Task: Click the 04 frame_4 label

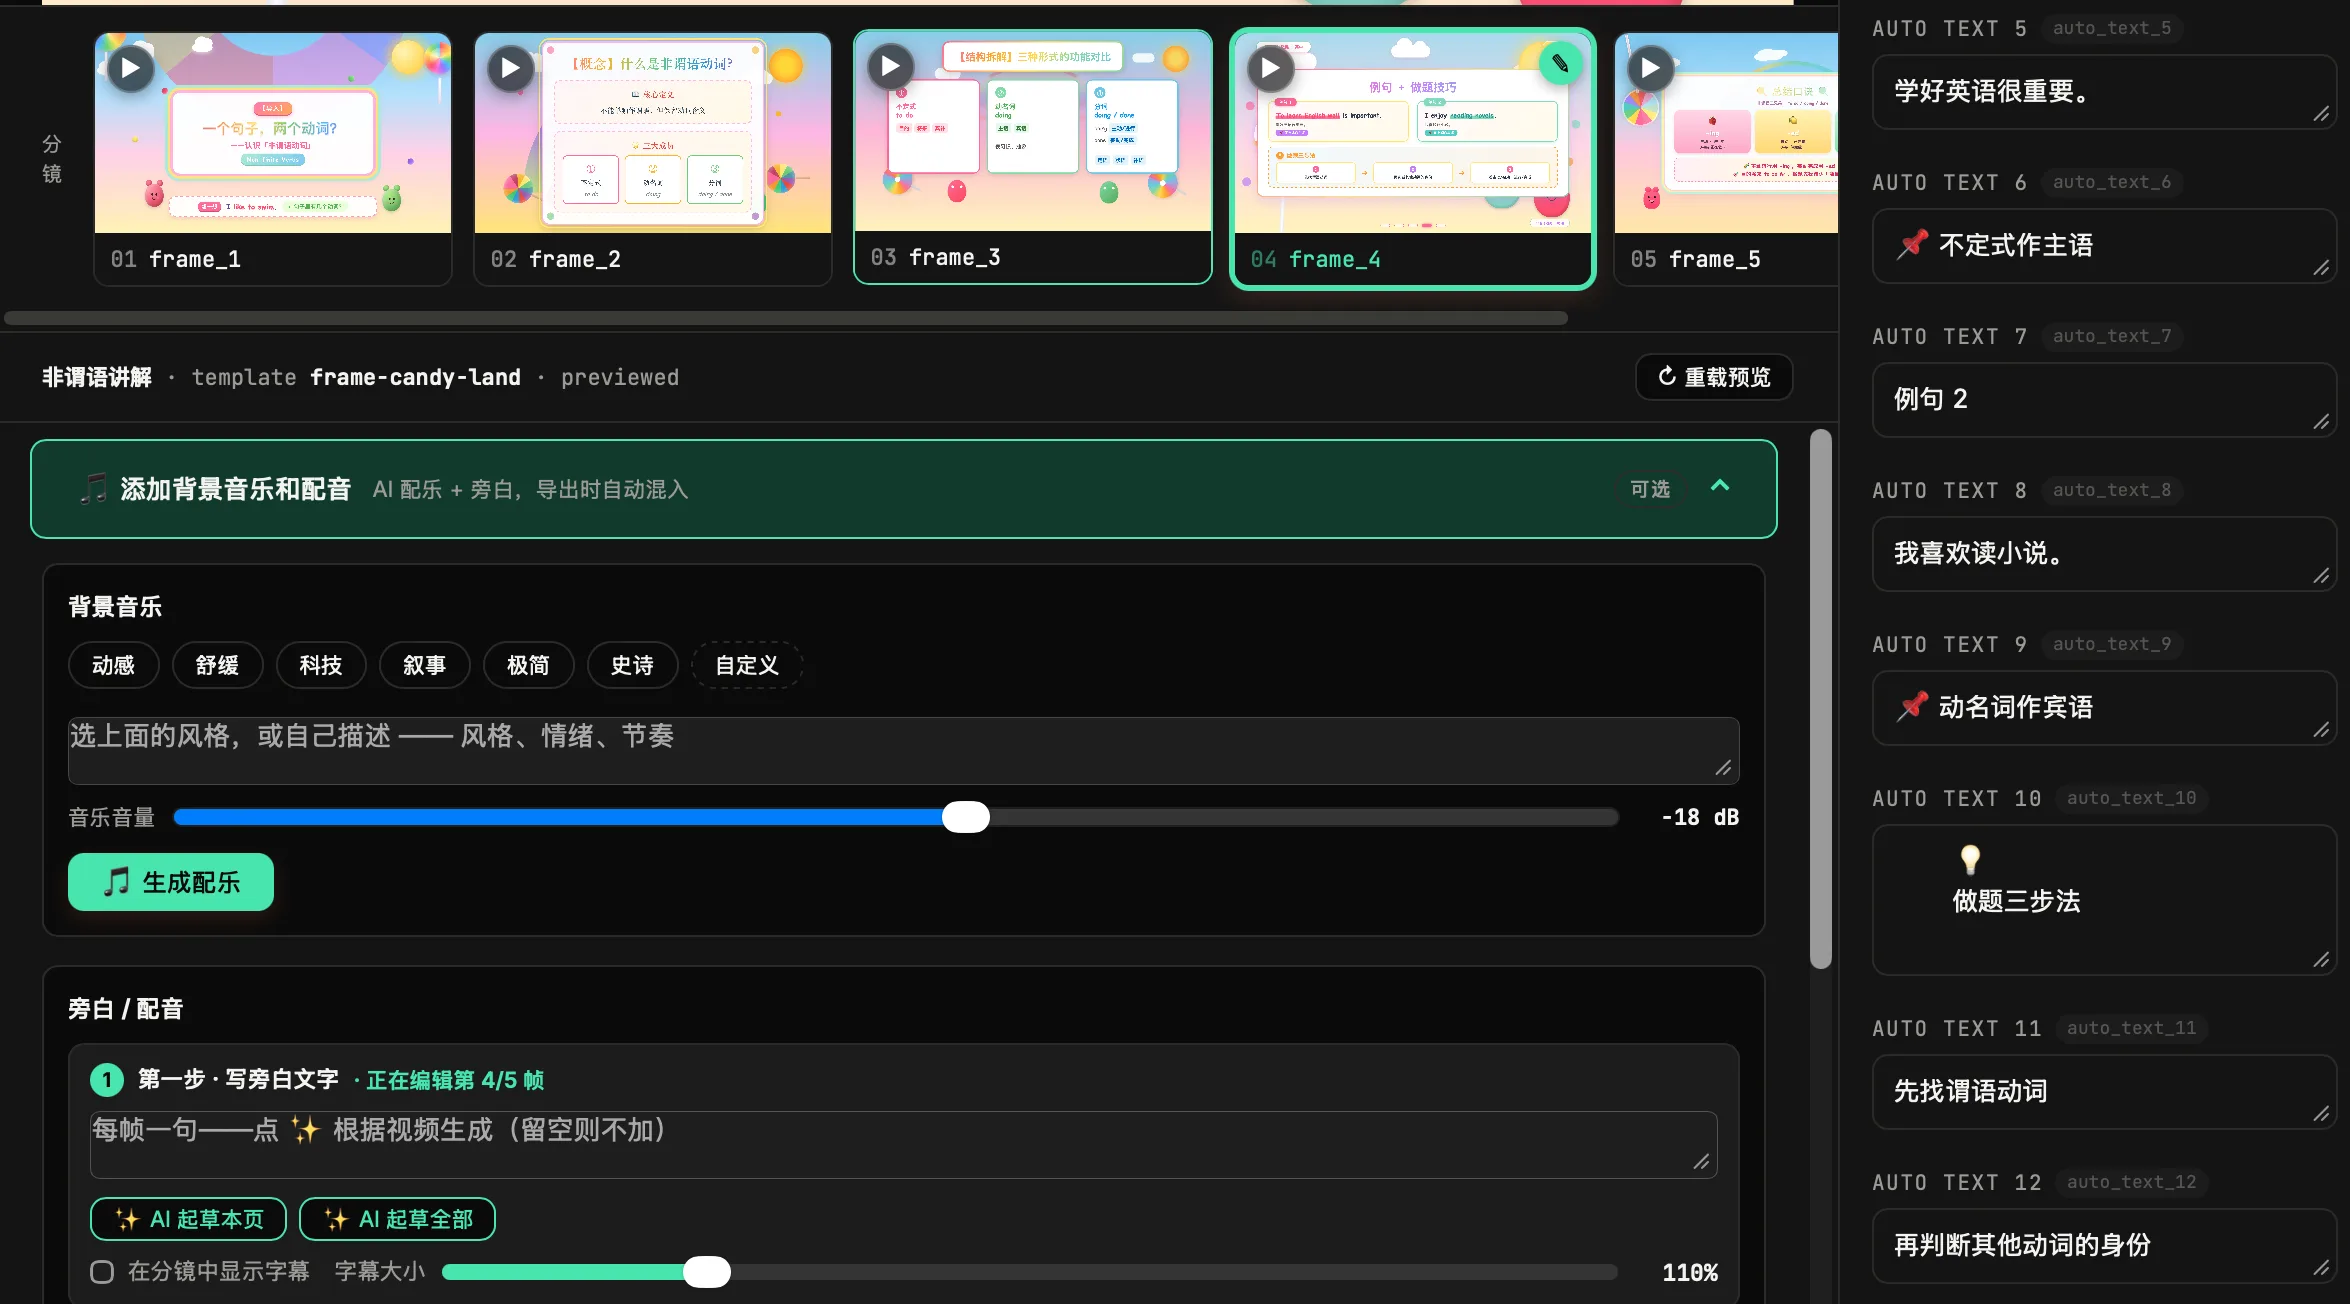Action: click(x=1315, y=260)
